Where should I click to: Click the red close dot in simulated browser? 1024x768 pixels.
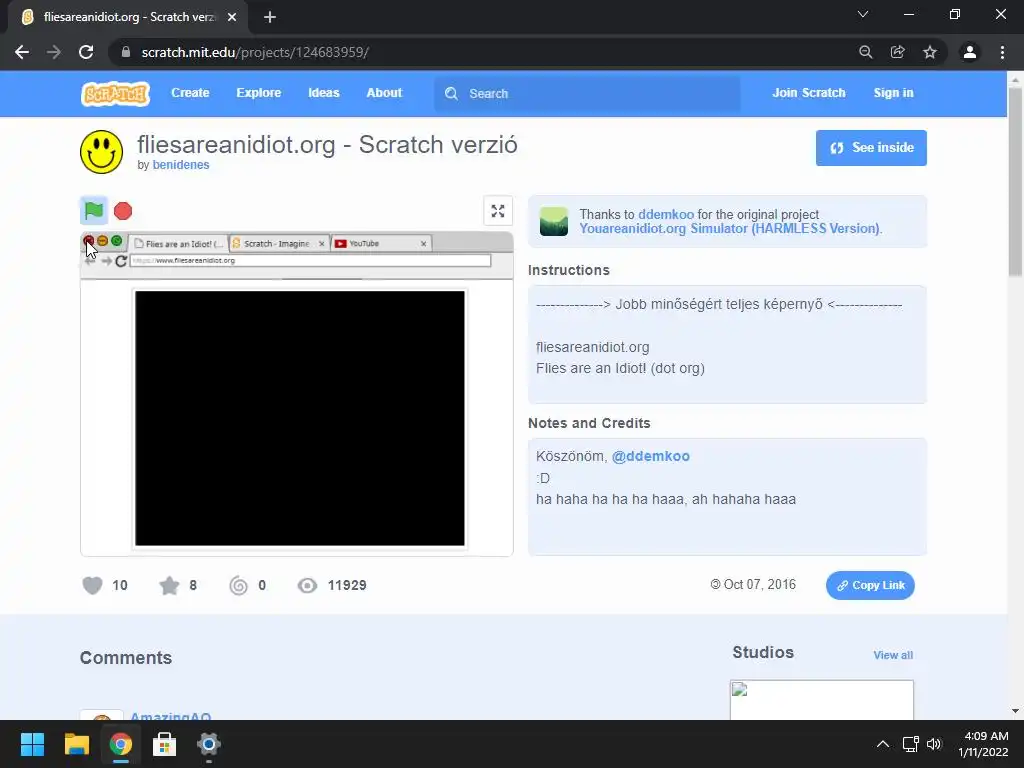point(89,241)
